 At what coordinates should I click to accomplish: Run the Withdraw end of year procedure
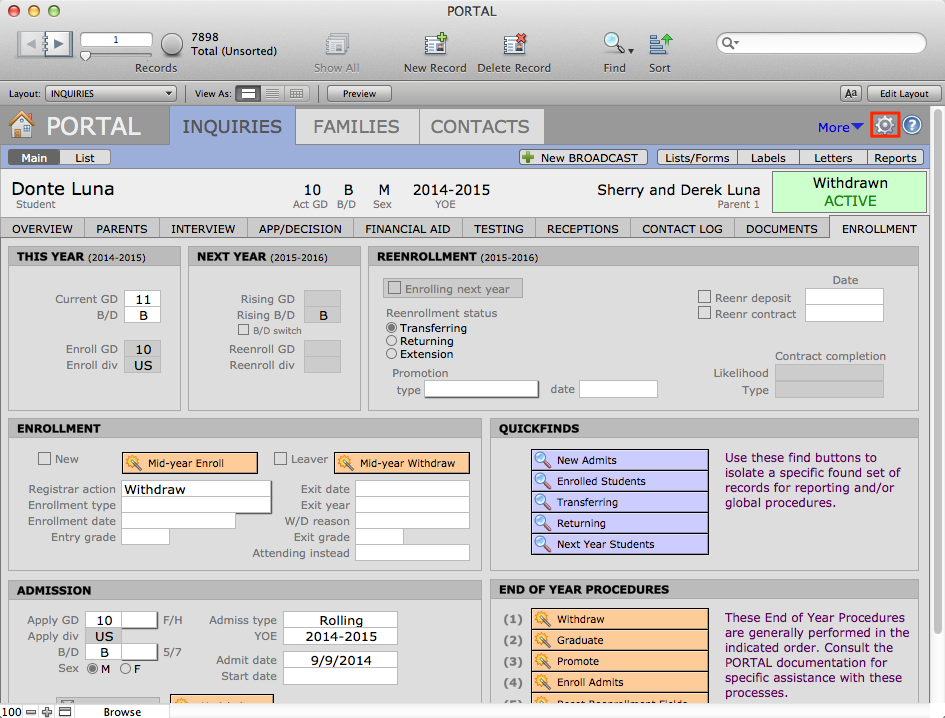tap(620, 619)
